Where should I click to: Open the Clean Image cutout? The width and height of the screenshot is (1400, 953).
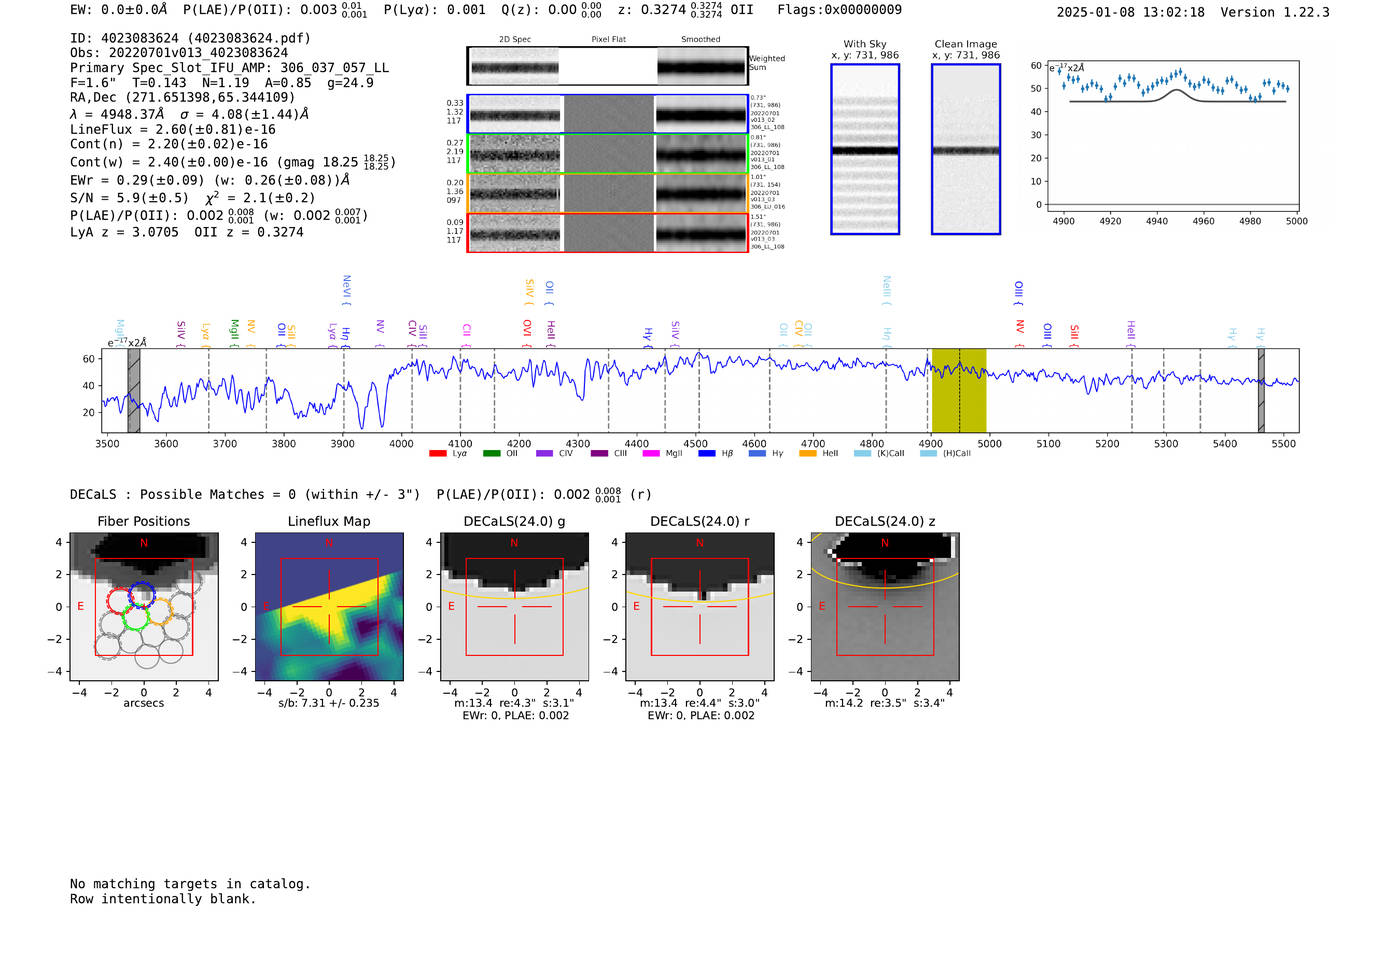(x=965, y=149)
